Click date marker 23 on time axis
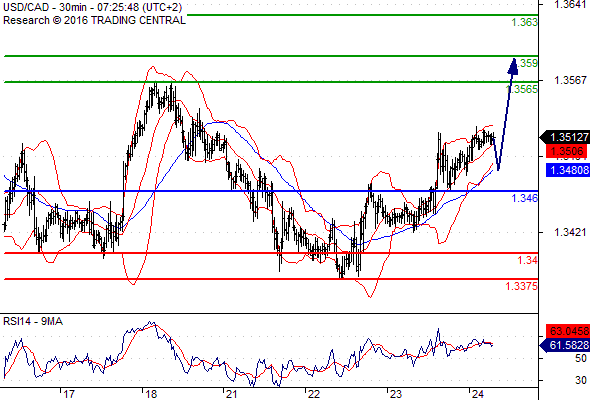Viewport: 590px width, 400px height. pos(395,394)
